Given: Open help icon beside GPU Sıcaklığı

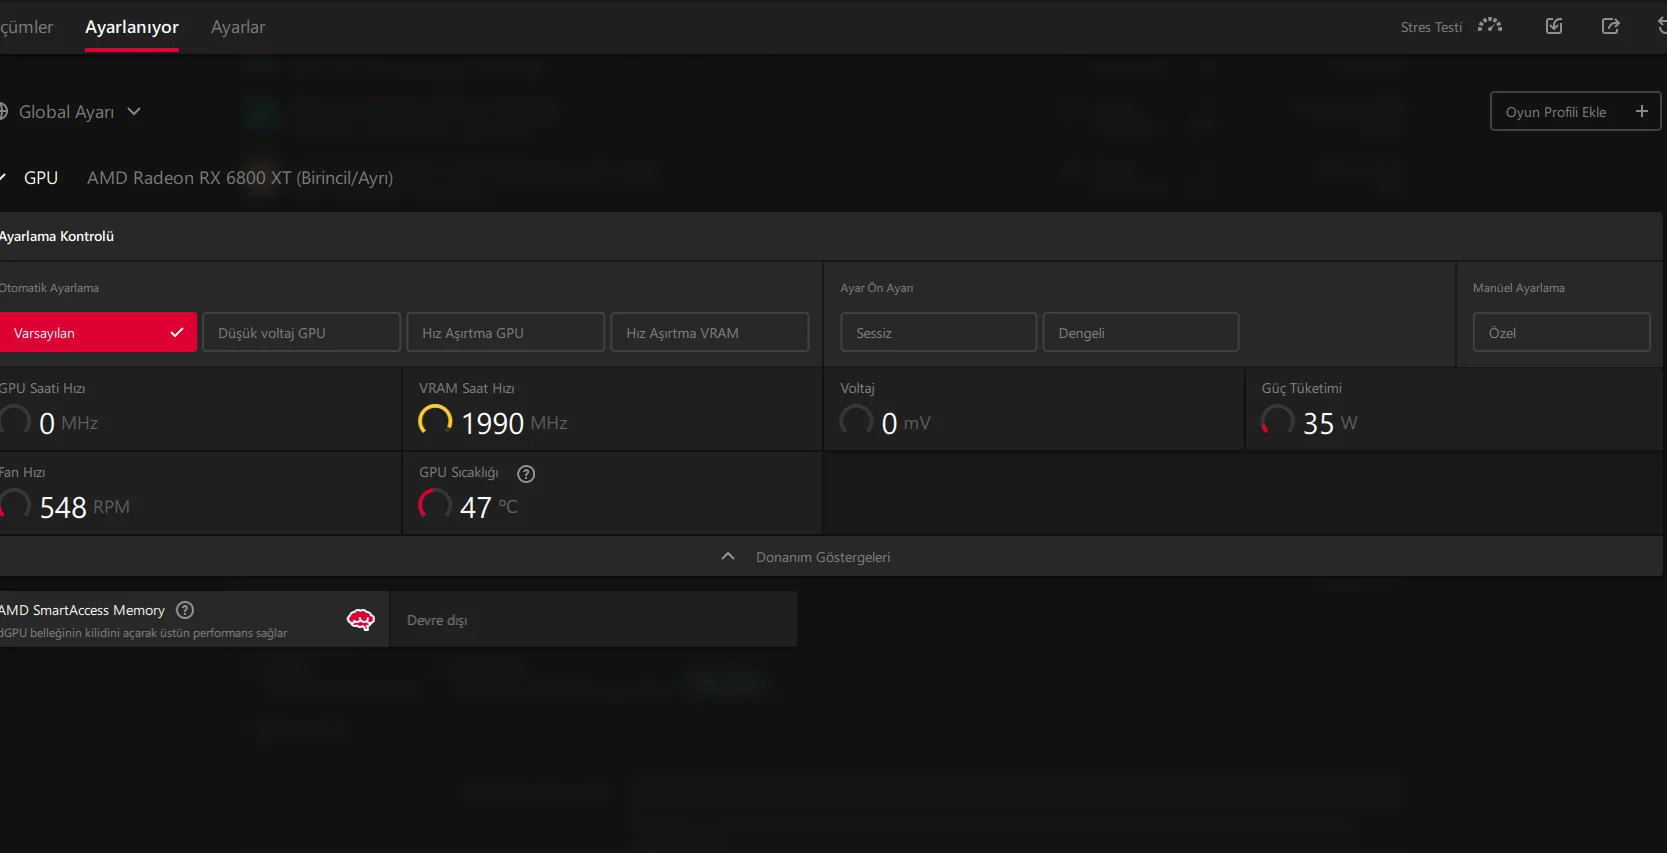Looking at the screenshot, I should (526, 474).
